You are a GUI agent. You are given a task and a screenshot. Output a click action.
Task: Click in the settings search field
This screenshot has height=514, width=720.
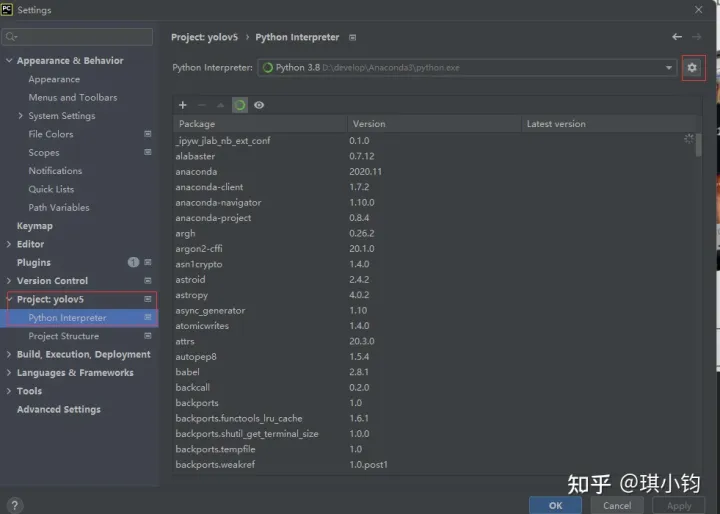click(x=77, y=37)
